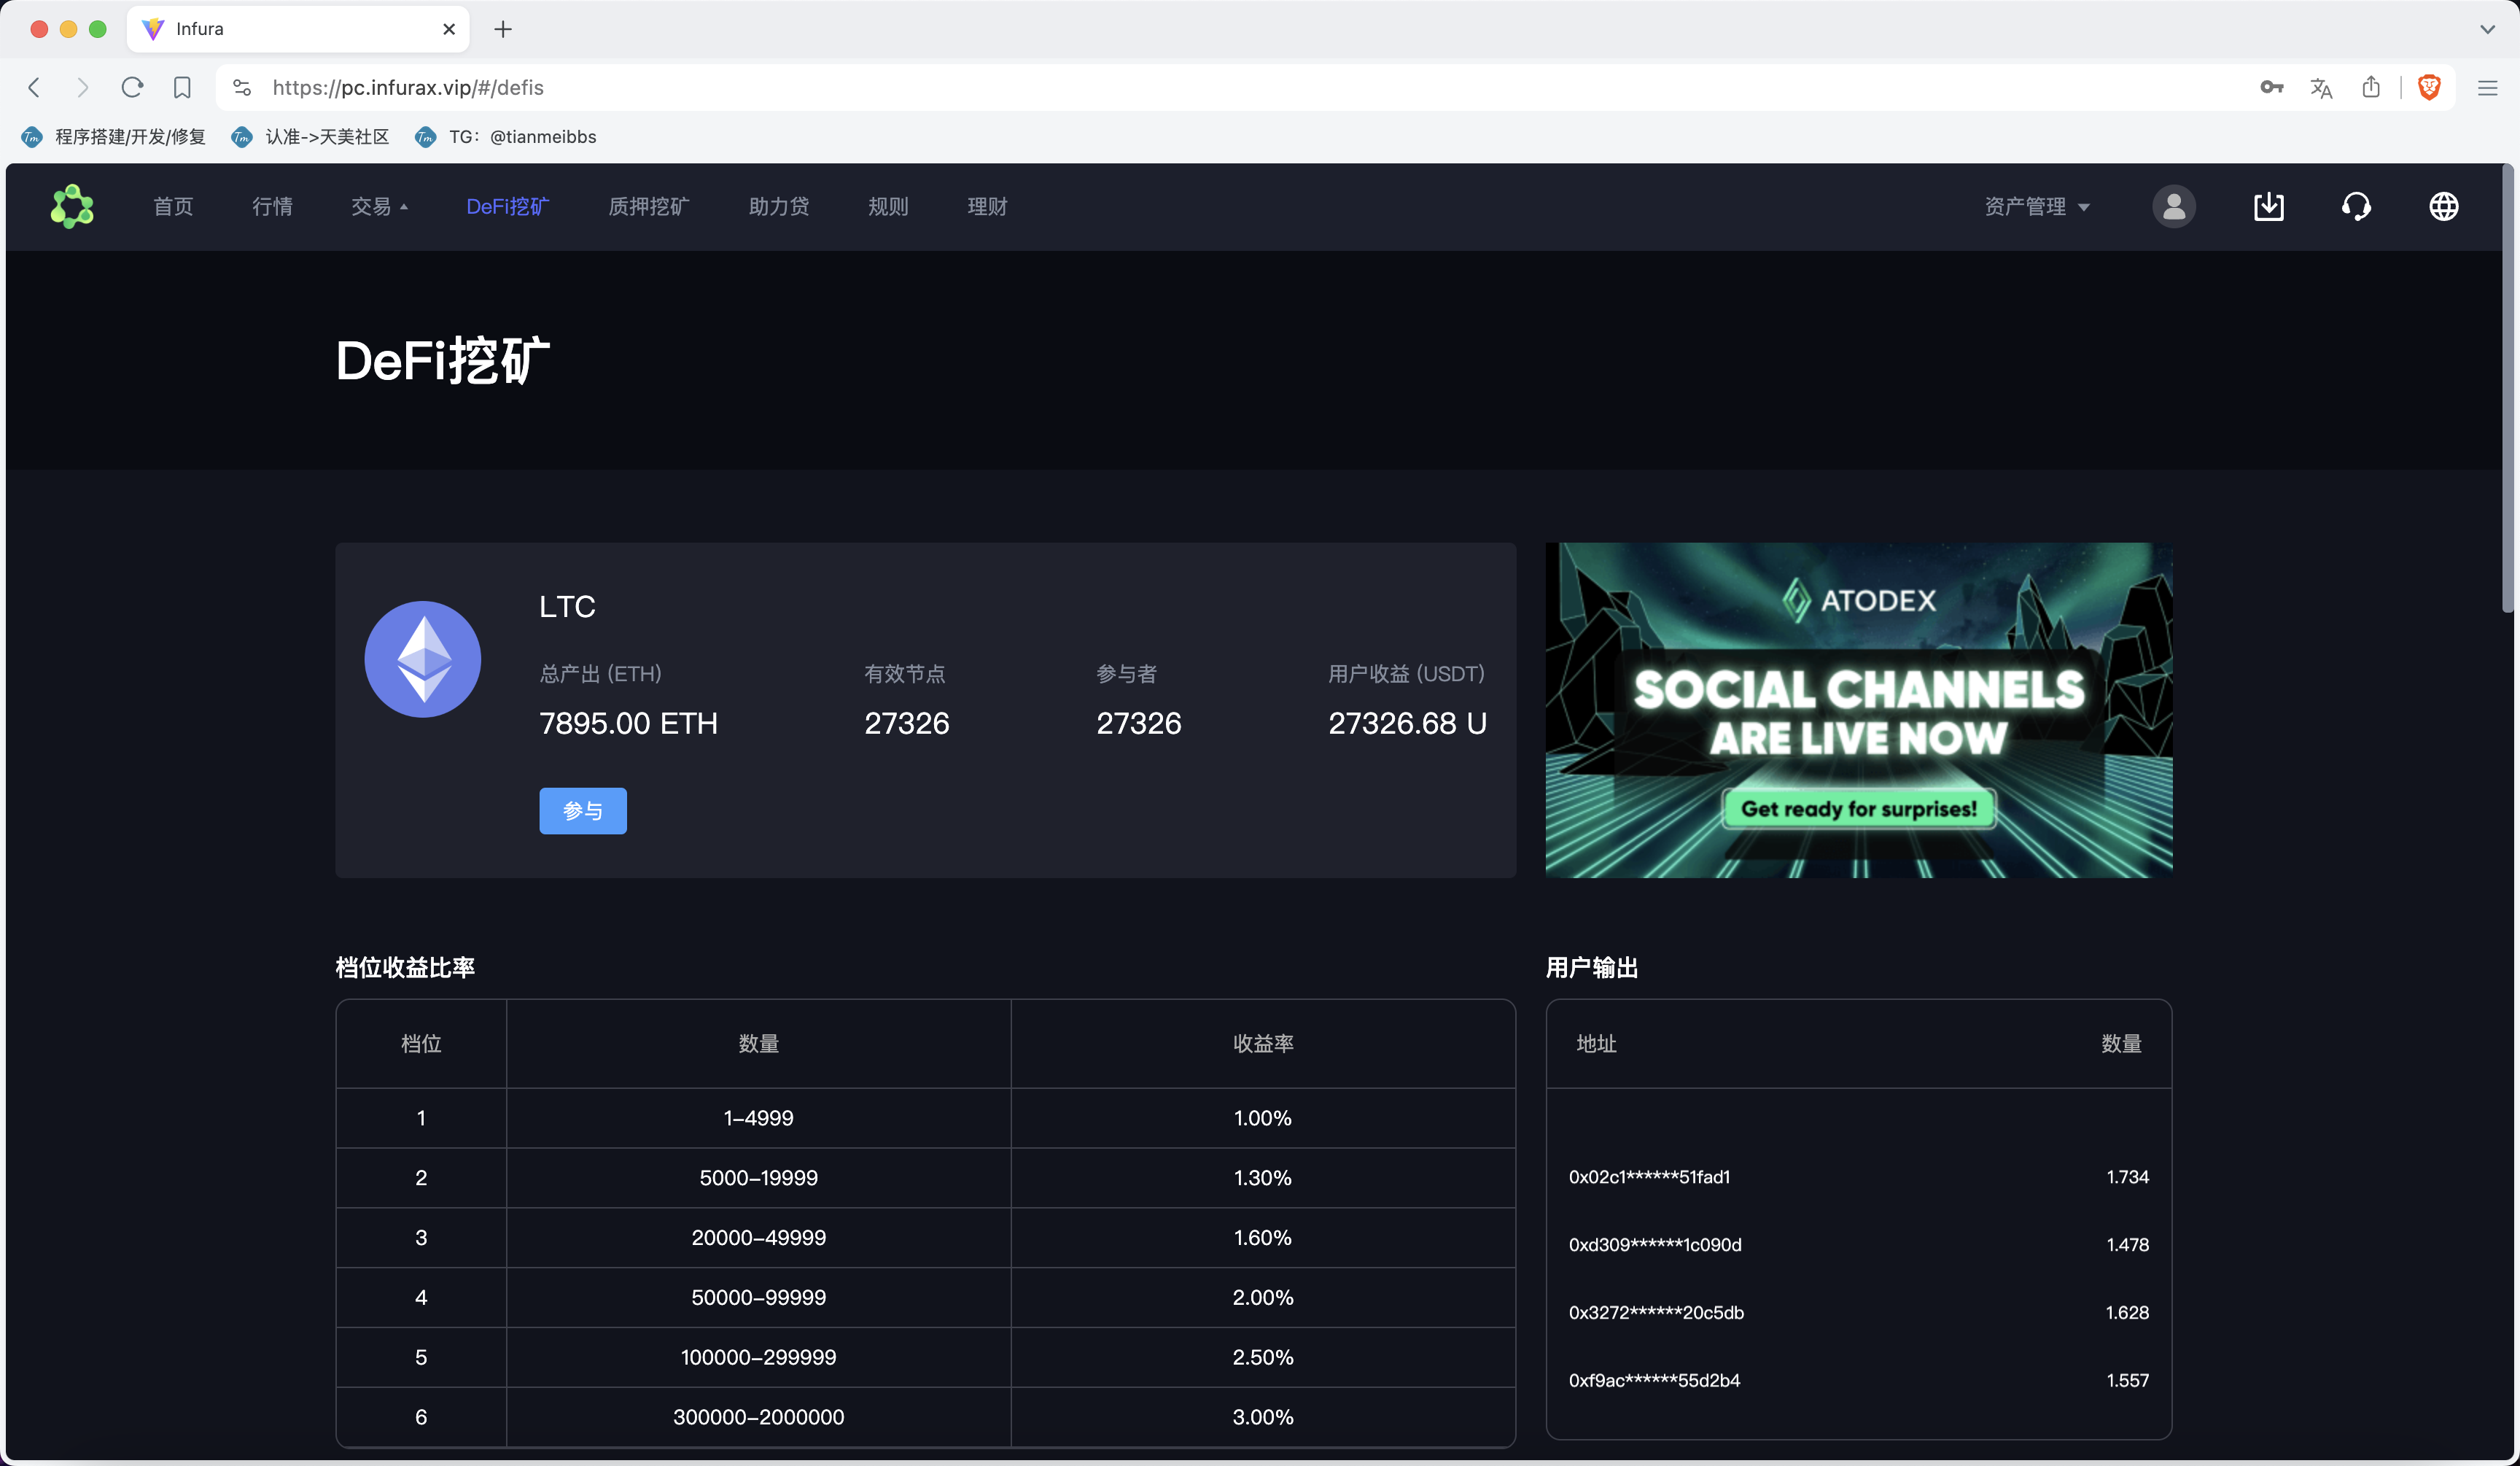Click the 27326.68 U earnings value
Viewport: 2520px width, 1466px height.
[x=1407, y=723]
